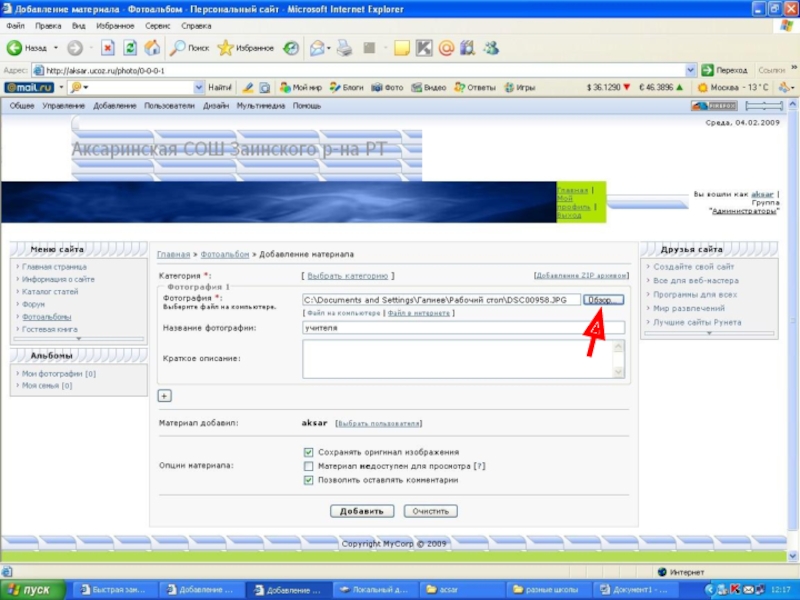800x600 pixels.
Task: Click the Messenger people toolbar icon
Action: (x=491, y=48)
